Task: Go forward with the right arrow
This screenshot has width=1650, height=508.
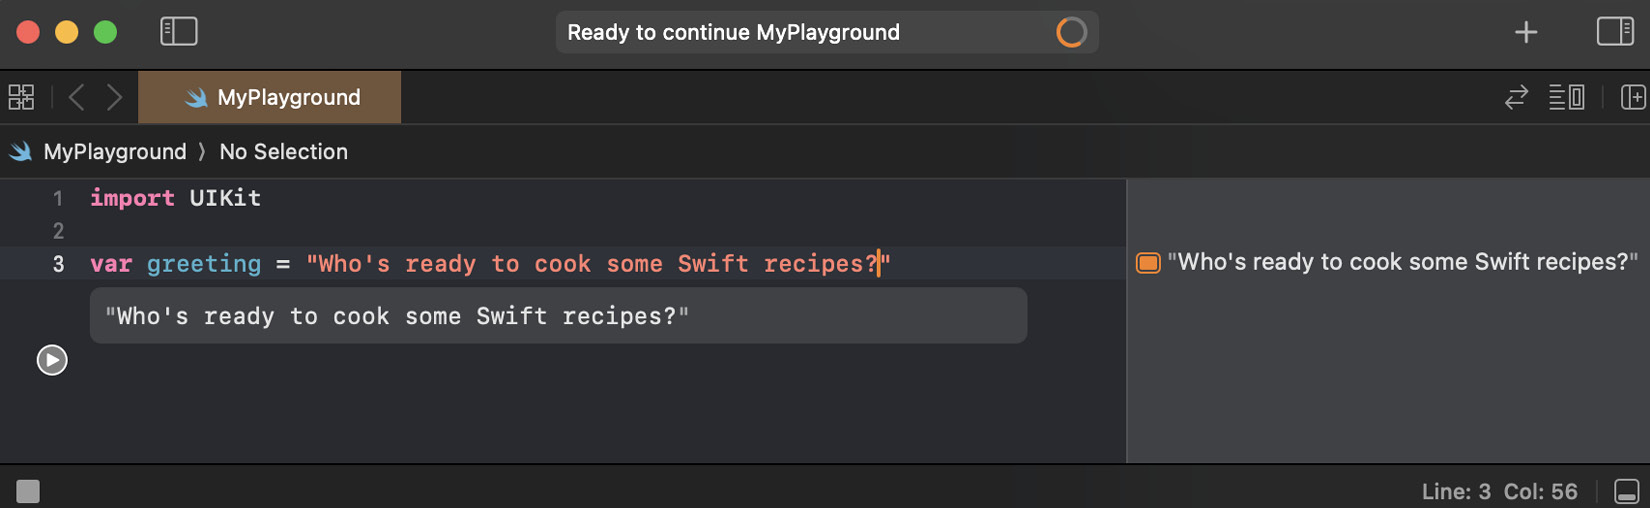Action: pyautogui.click(x=115, y=97)
